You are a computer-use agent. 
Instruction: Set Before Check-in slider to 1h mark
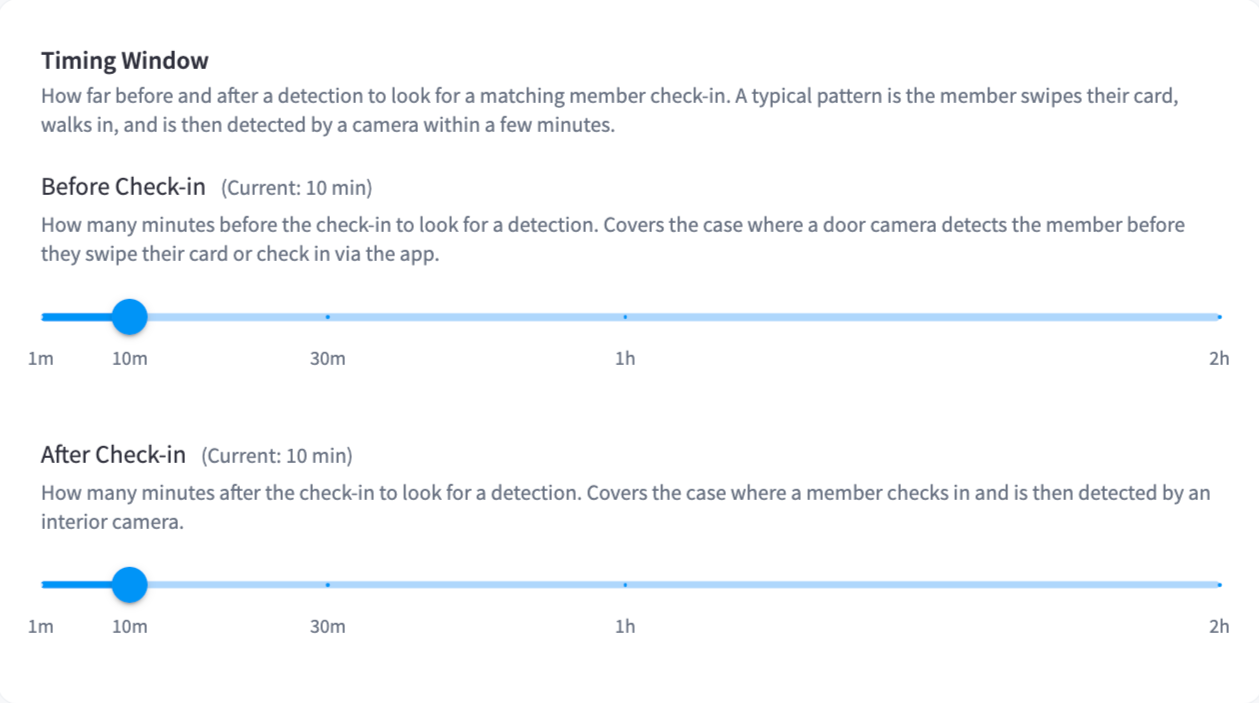click(625, 317)
